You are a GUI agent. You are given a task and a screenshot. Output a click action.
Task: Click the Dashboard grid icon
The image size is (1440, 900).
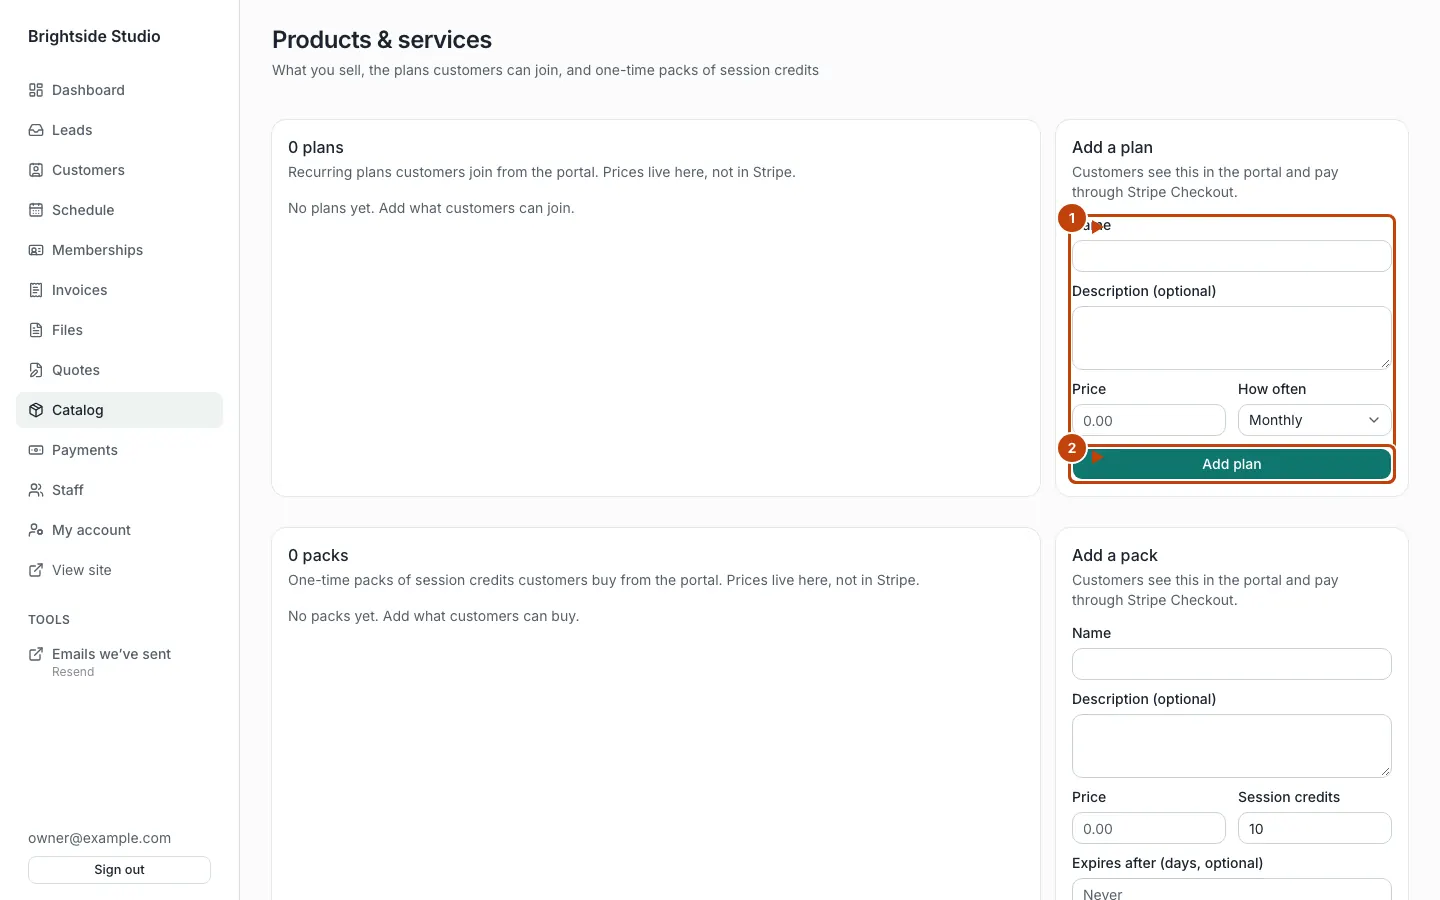[36, 90]
